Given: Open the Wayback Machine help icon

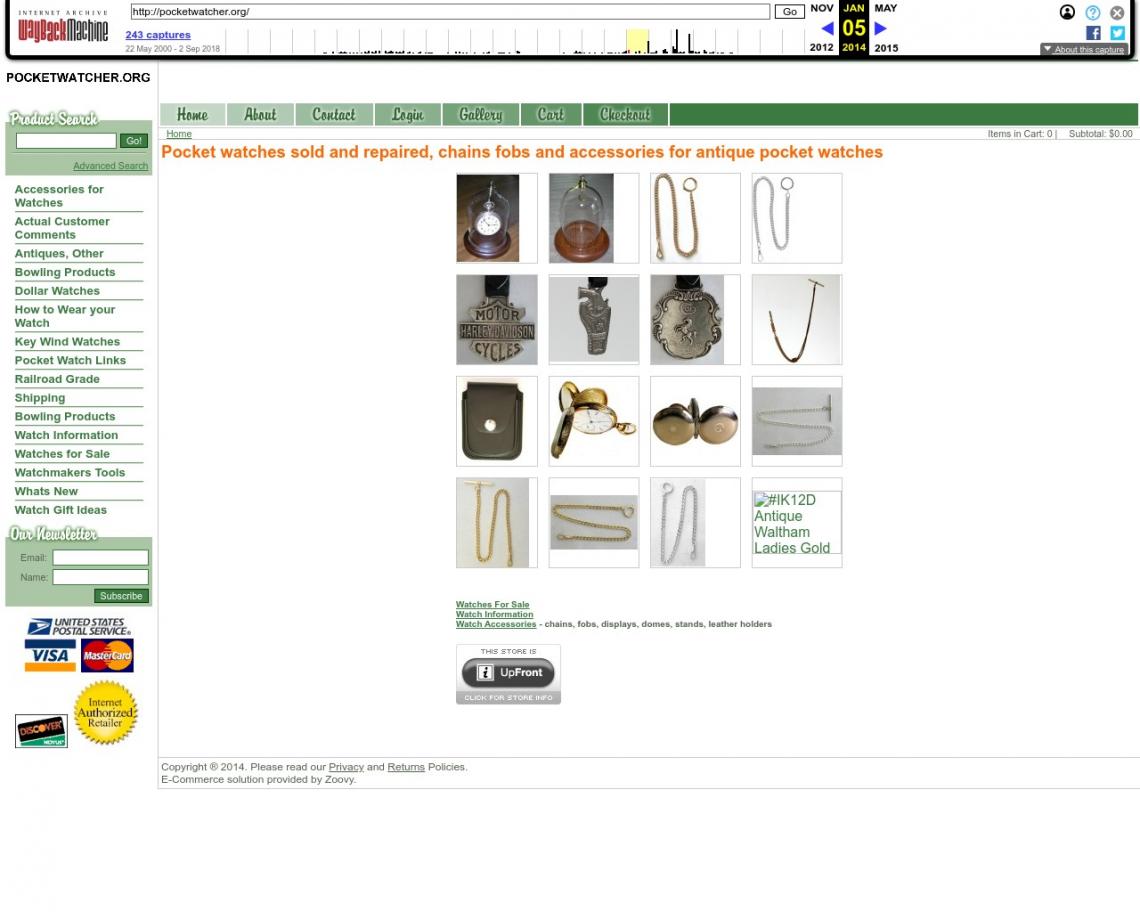Looking at the screenshot, I should [x=1092, y=13].
